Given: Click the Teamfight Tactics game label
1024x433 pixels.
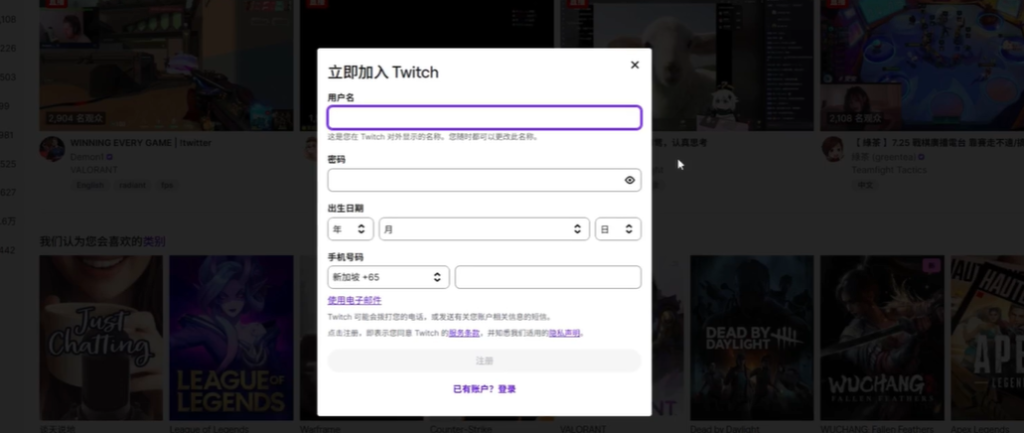Looking at the screenshot, I should [889, 170].
